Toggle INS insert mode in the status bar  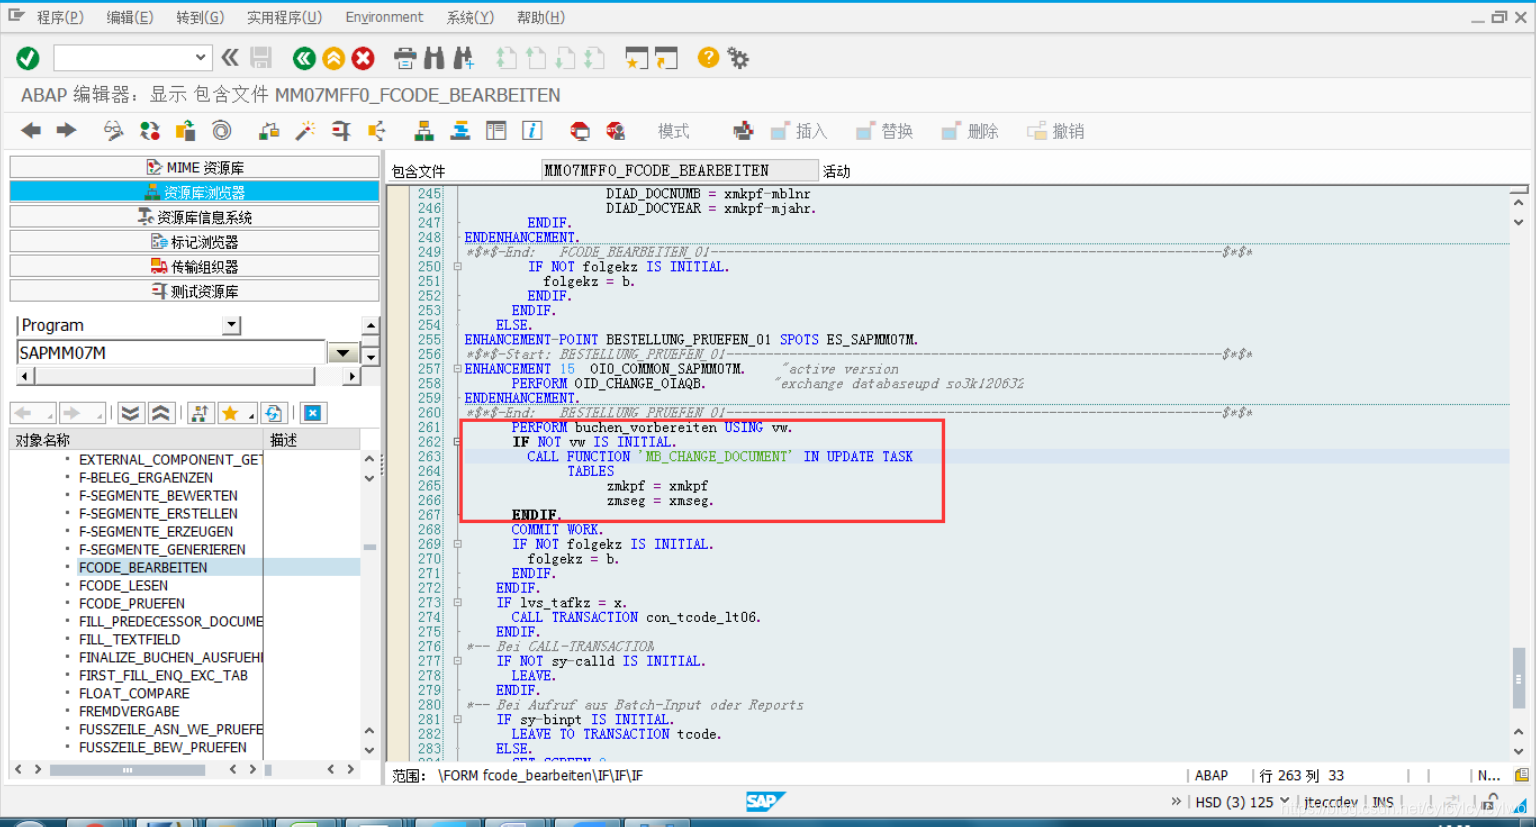[x=1382, y=801]
